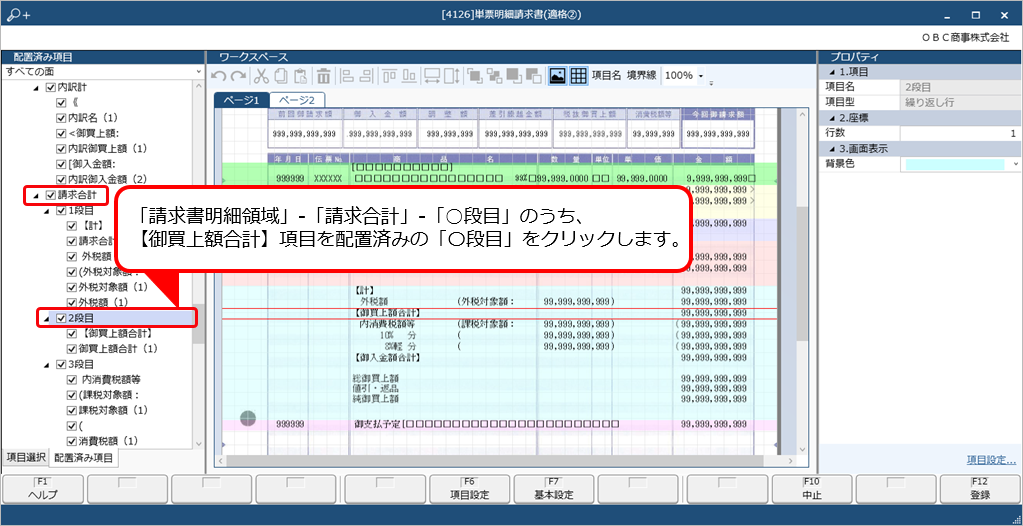Collapse the 2.座標 property section
This screenshot has height=526, width=1023.
coord(832,118)
